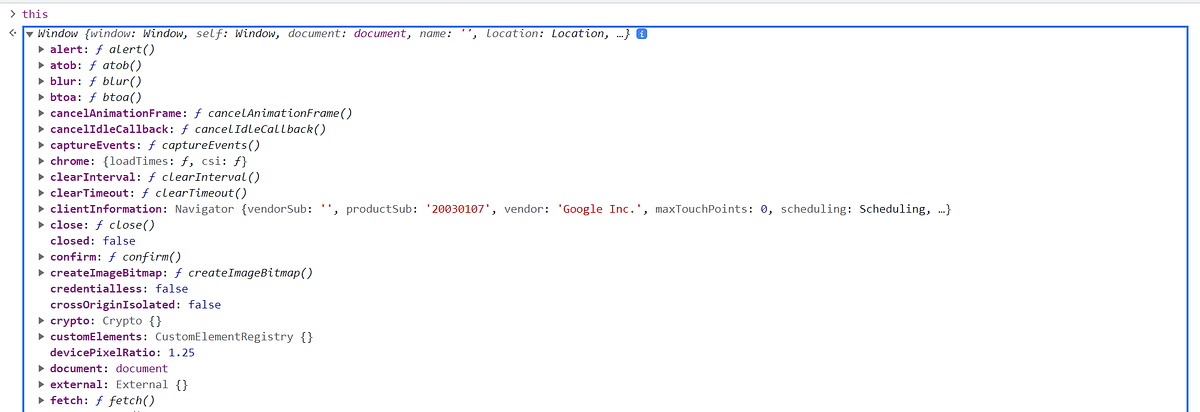The width and height of the screenshot is (1200, 412).
Task: Select the 'closed: false' property row
Action: point(92,241)
